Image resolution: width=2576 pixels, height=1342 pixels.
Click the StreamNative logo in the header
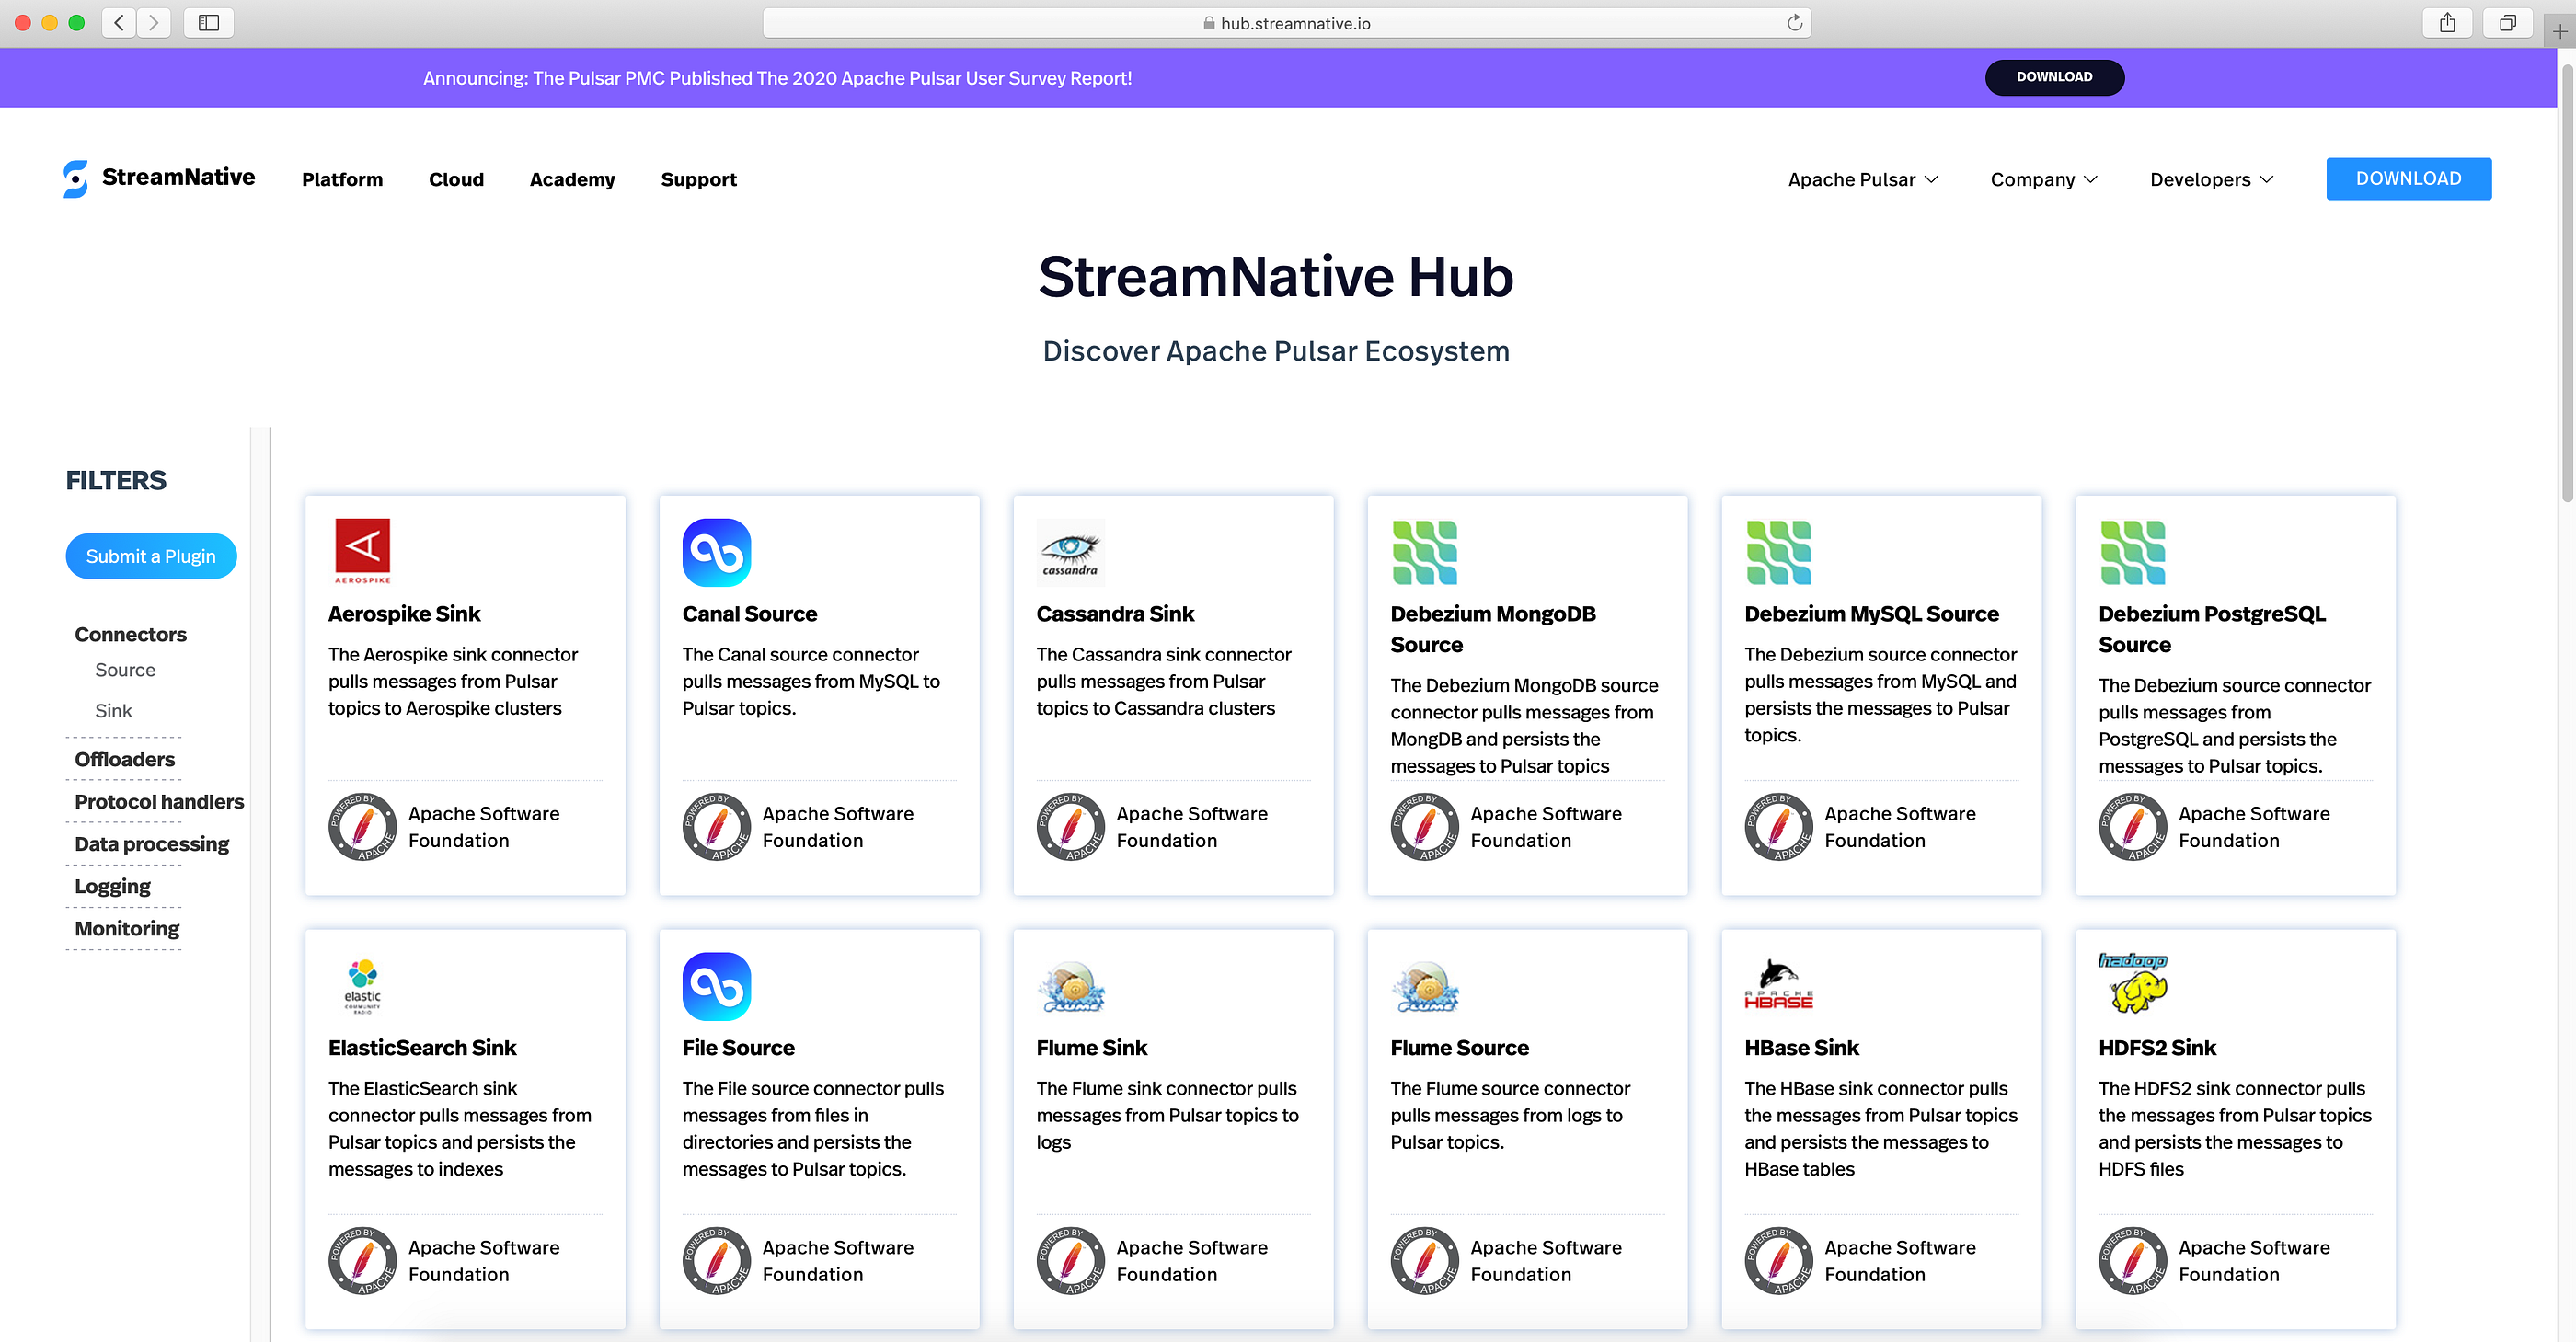[x=158, y=178]
